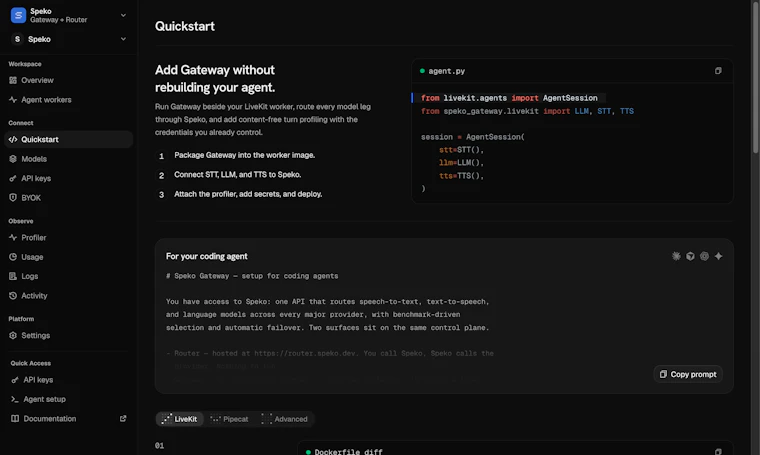Image resolution: width=760 pixels, height=455 pixels.
Task: Click the Claude starburst icon in coding agent card
Action: click(x=676, y=256)
